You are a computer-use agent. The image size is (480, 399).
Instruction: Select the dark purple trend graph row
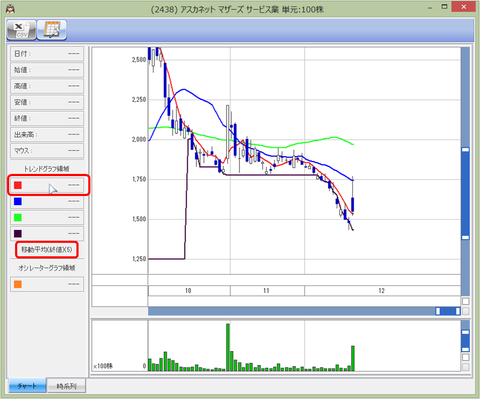[47, 233]
